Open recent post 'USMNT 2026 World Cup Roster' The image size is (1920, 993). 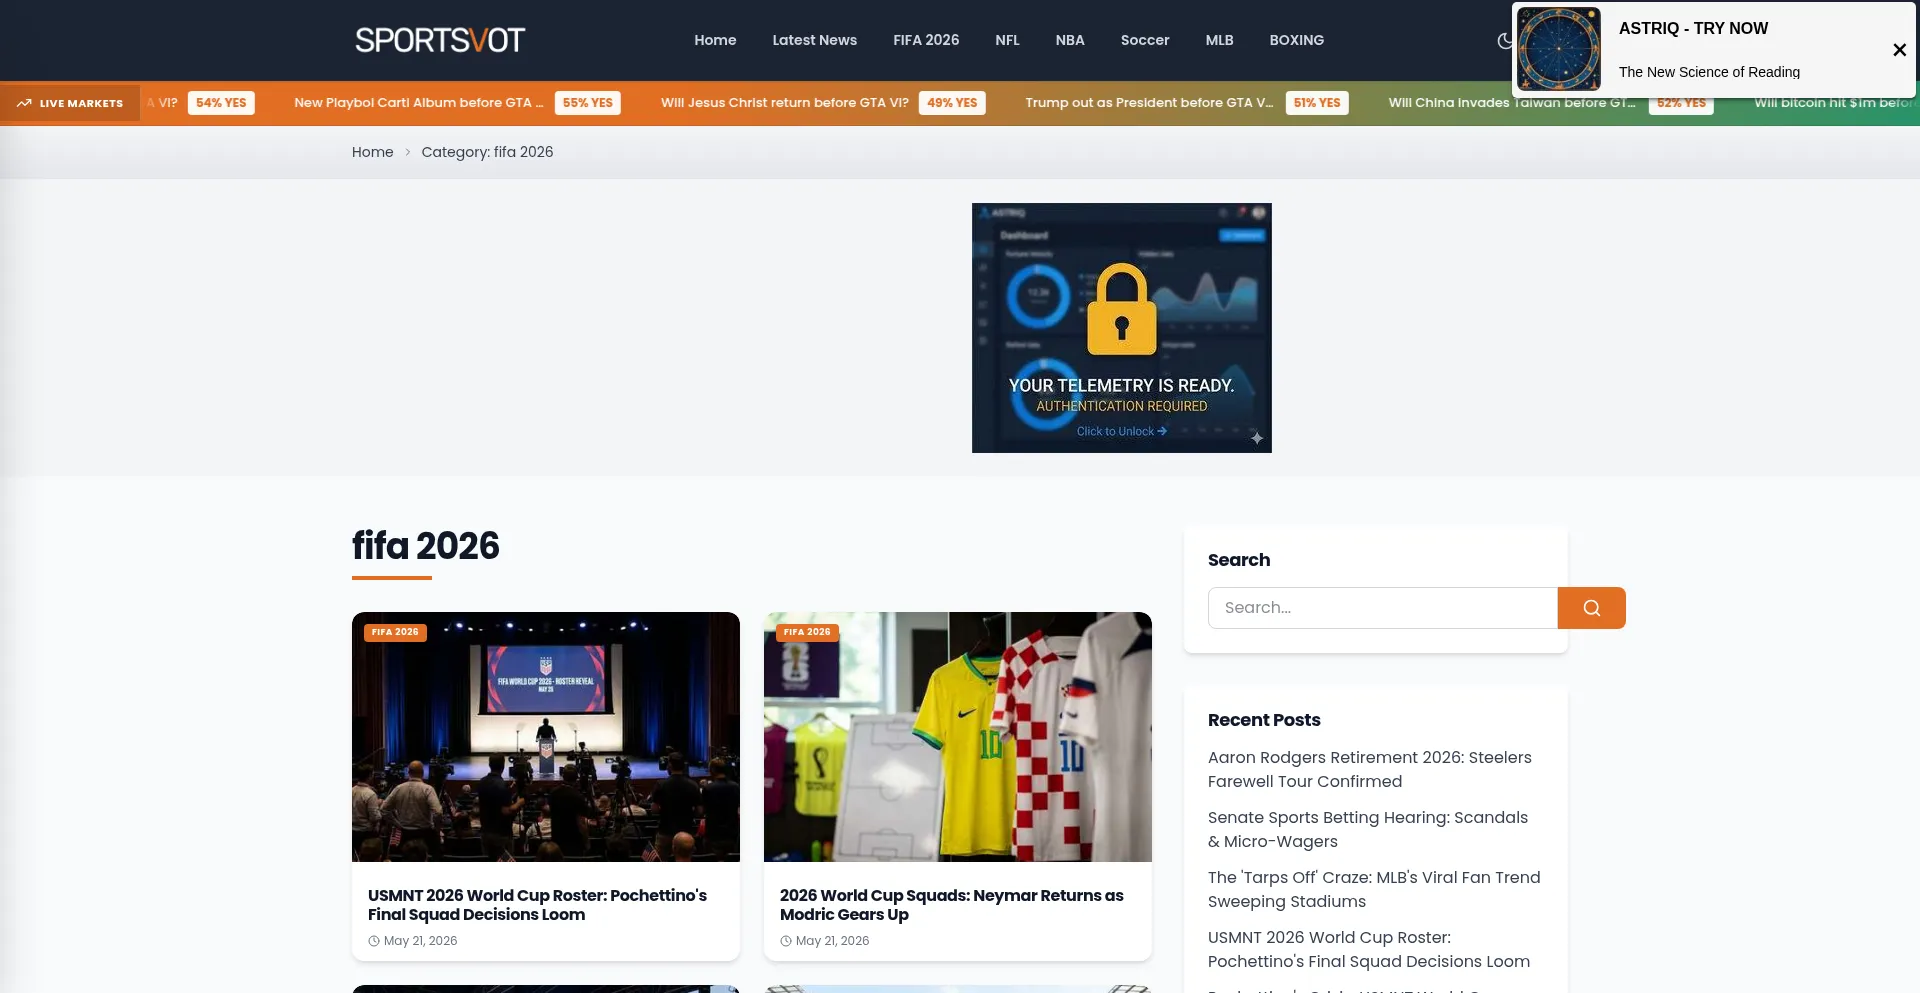[x=1369, y=950]
